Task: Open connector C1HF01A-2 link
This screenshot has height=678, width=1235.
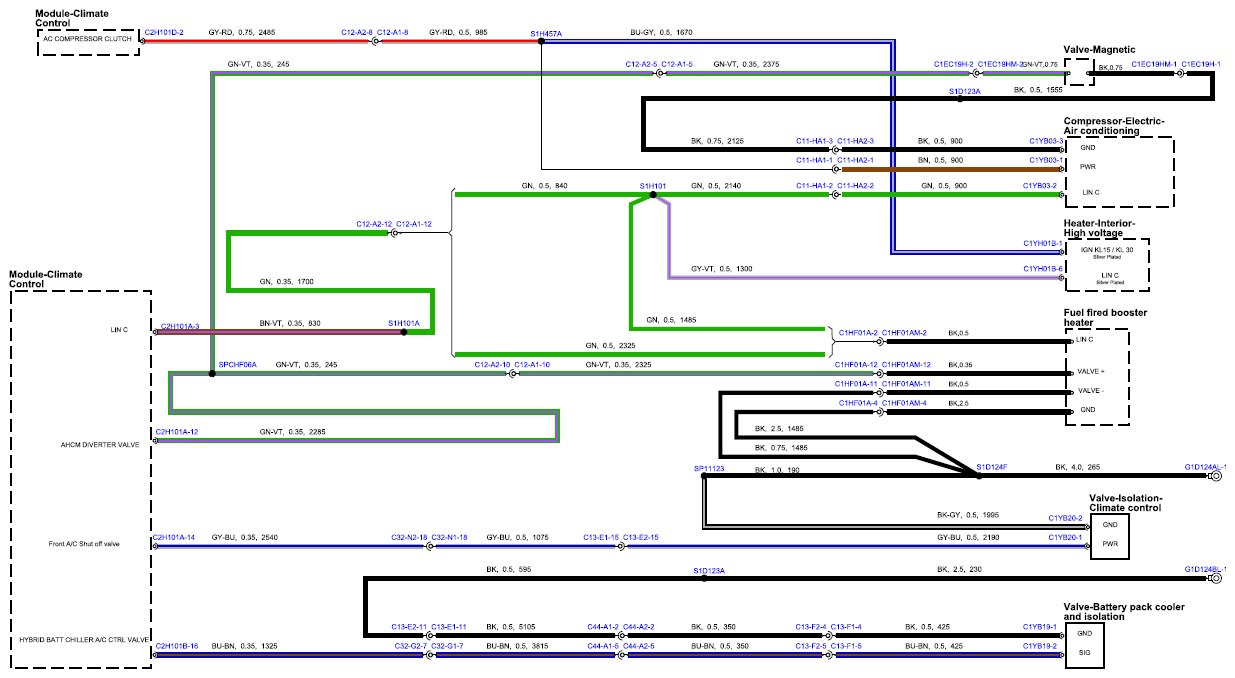Action: (x=858, y=332)
